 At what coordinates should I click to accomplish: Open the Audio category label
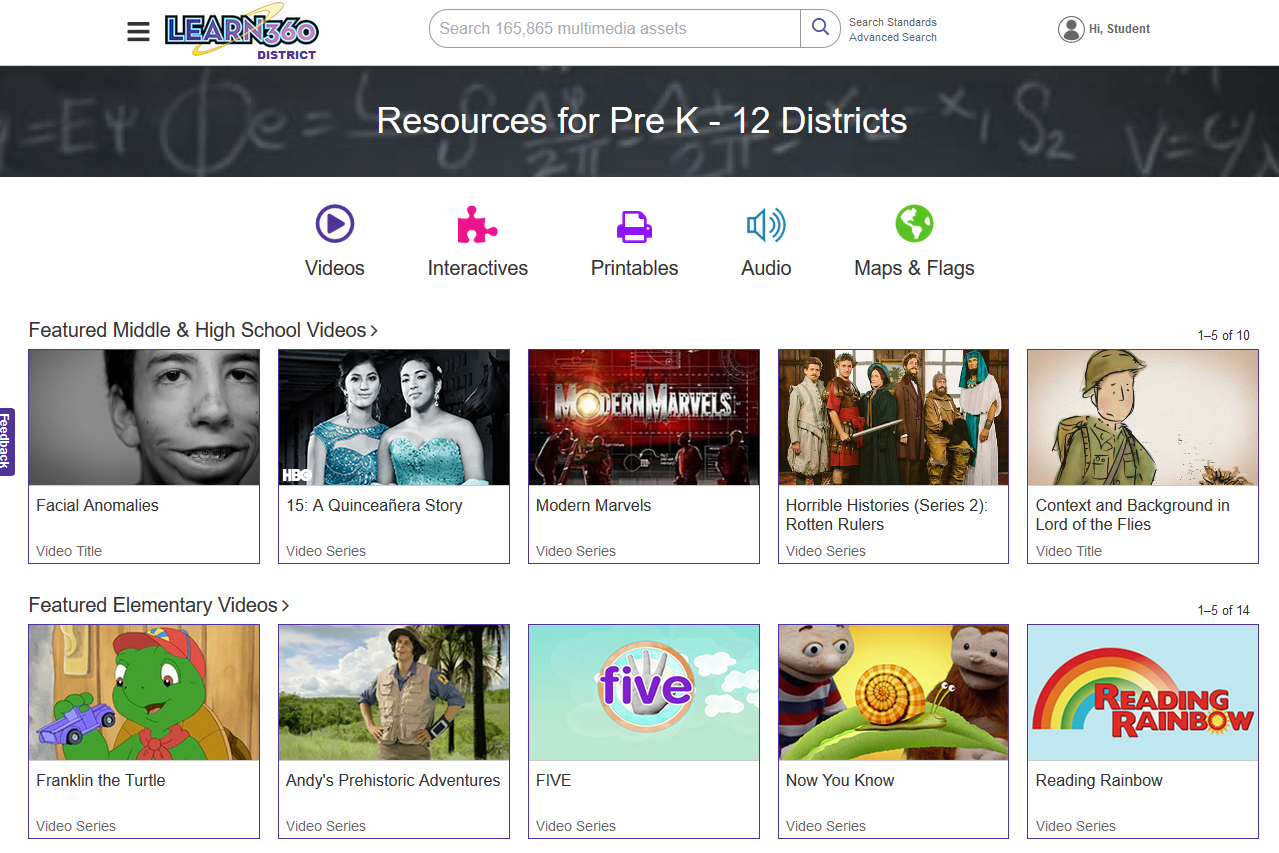(766, 268)
